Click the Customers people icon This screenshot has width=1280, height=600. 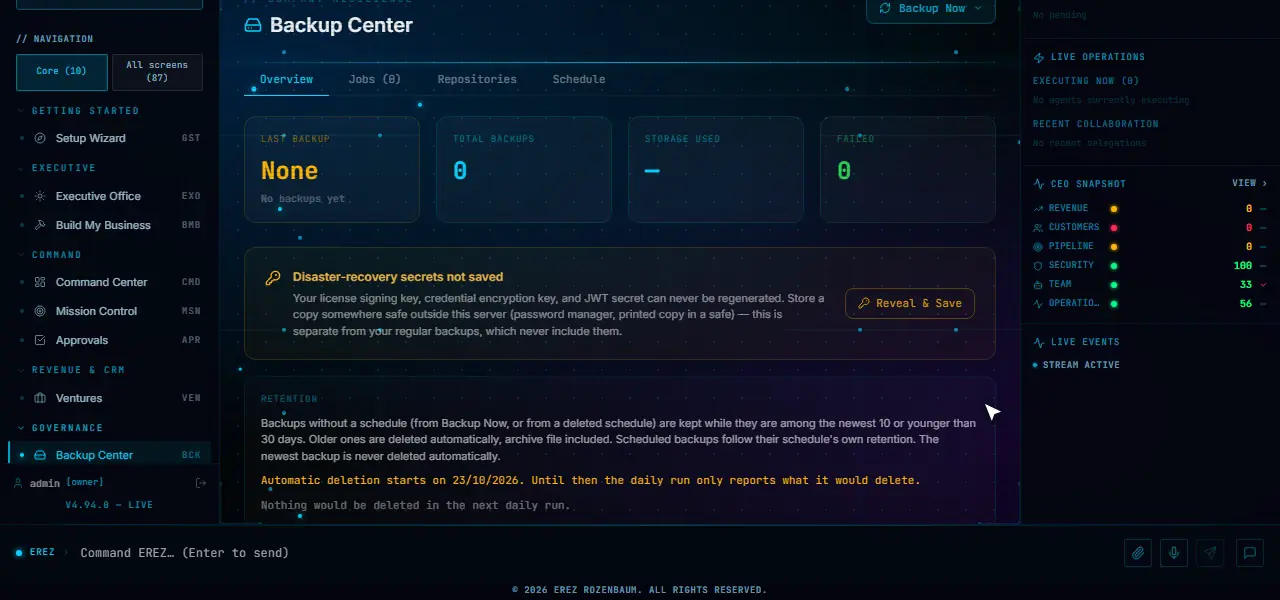tap(1038, 227)
